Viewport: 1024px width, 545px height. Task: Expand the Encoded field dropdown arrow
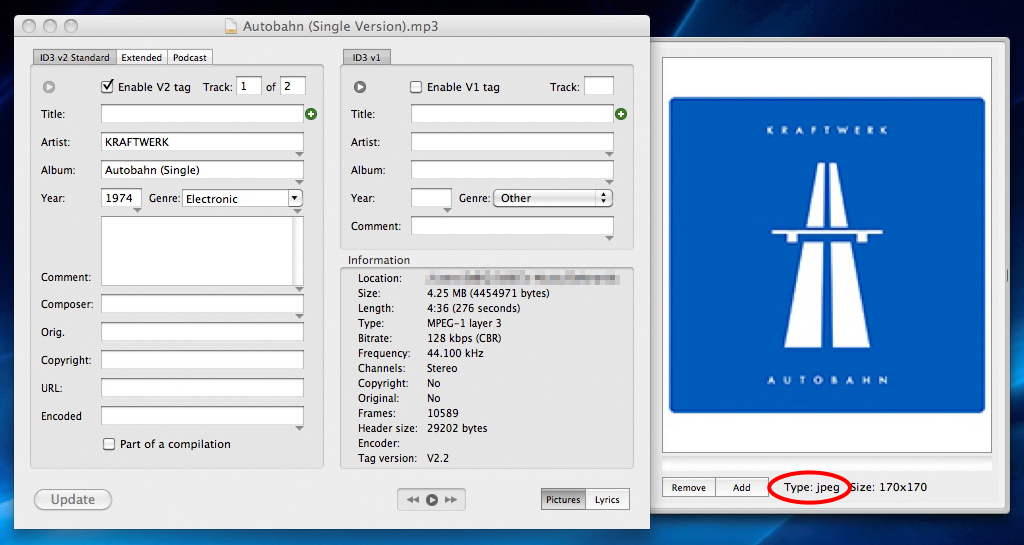point(299,429)
